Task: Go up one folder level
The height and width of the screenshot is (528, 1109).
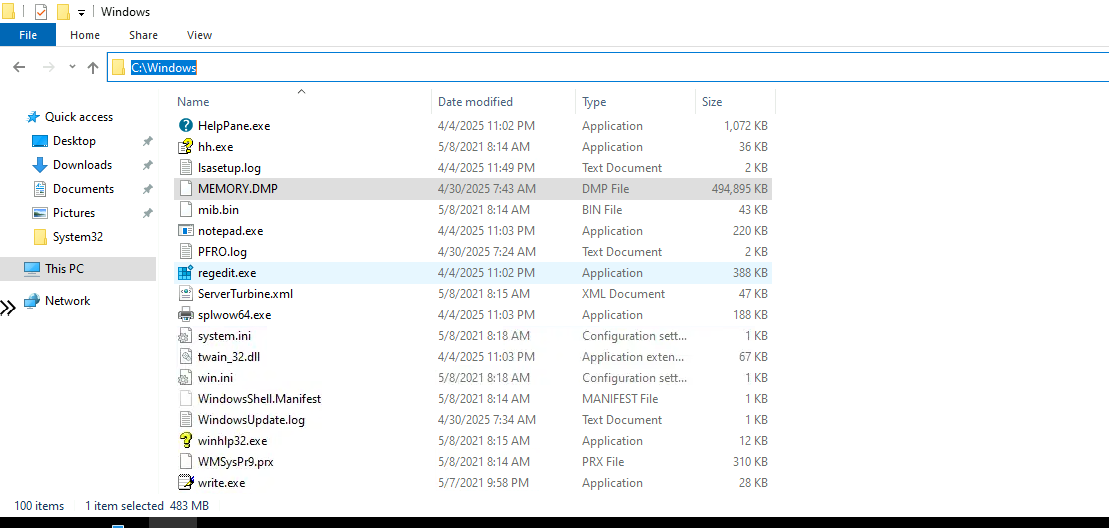Action: [93, 67]
